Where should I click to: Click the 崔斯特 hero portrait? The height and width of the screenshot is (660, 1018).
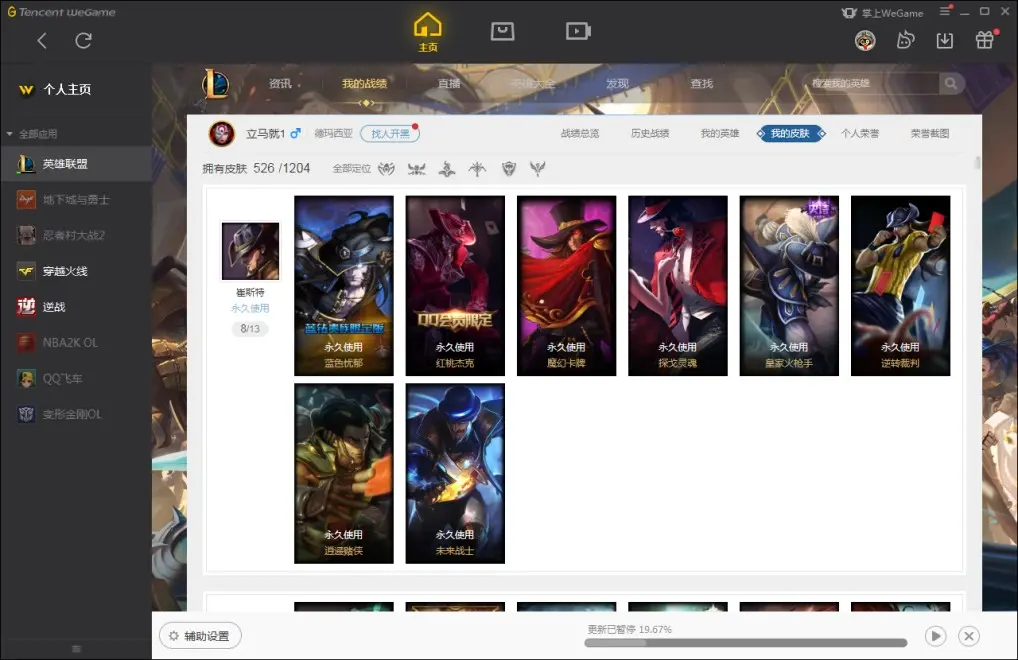[250, 251]
